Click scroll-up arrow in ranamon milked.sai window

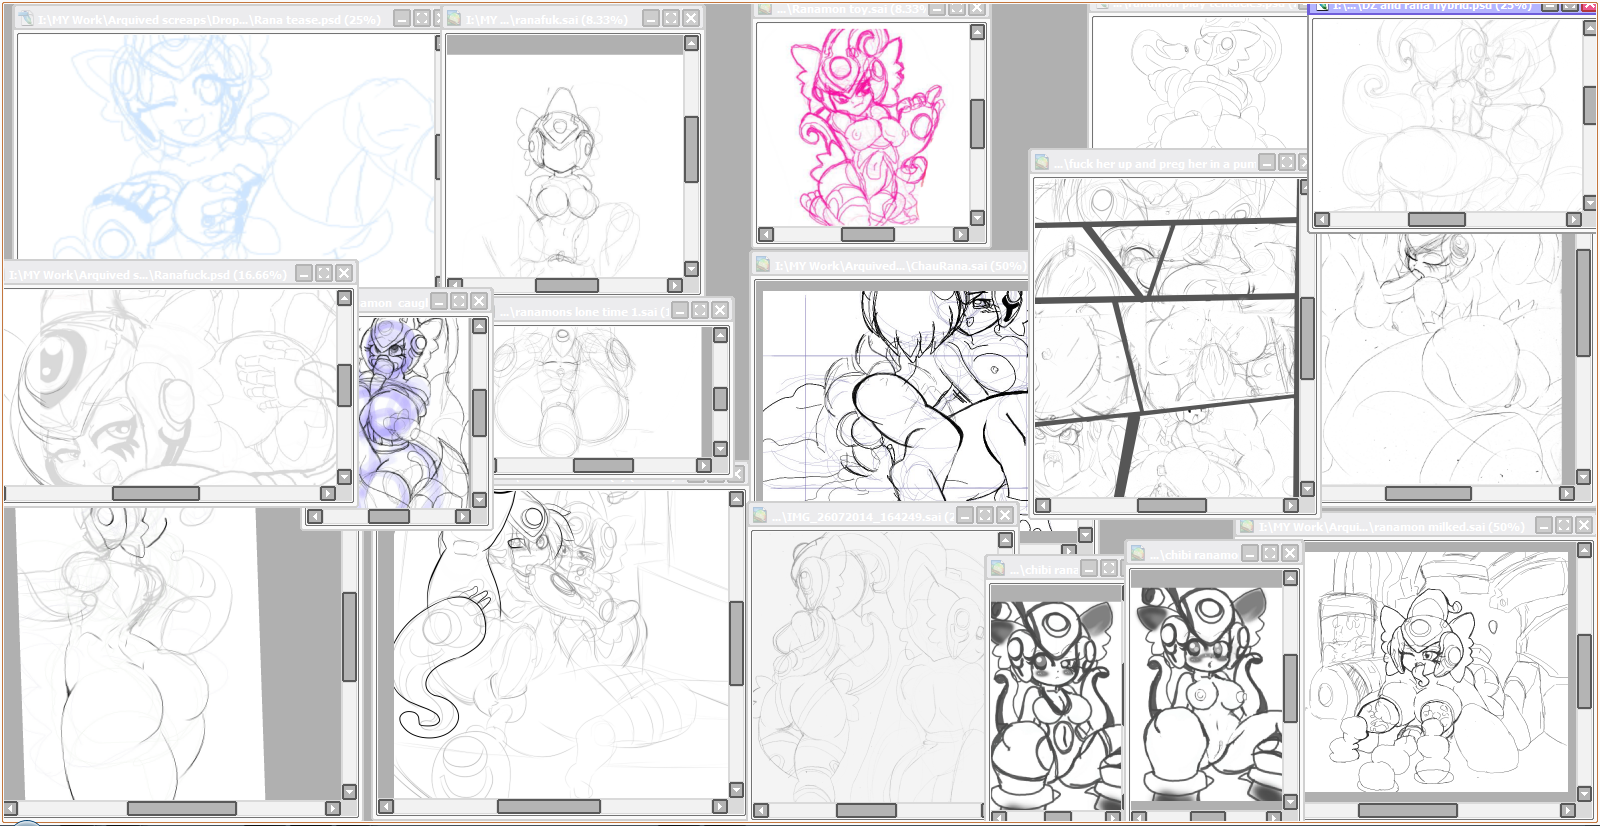1584,550
